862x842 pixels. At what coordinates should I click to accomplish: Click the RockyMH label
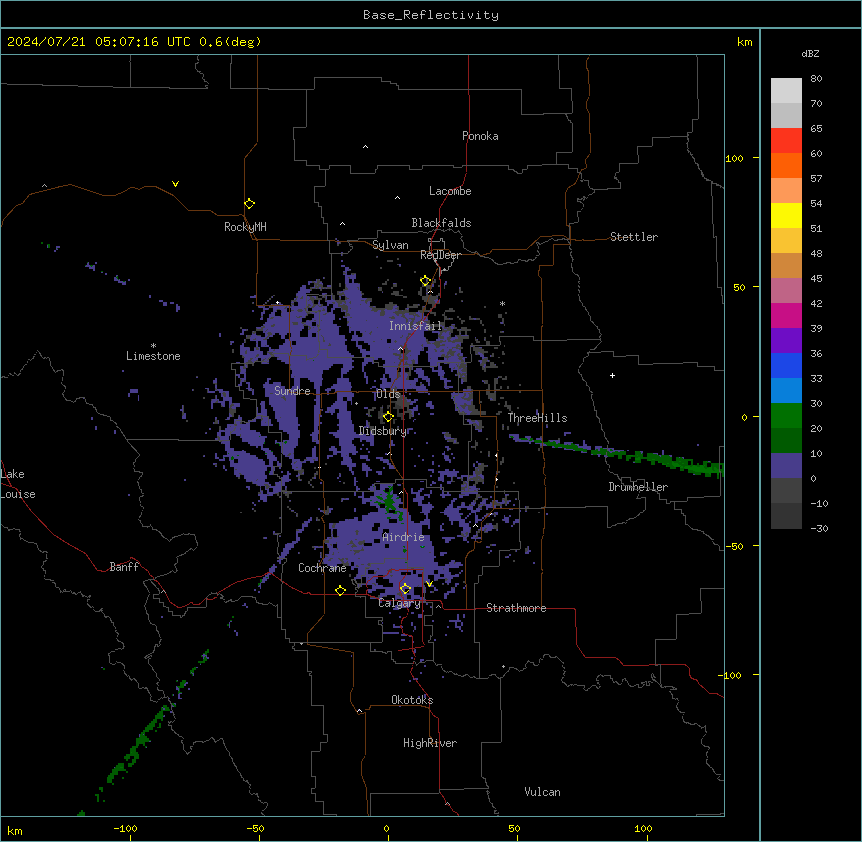245,227
